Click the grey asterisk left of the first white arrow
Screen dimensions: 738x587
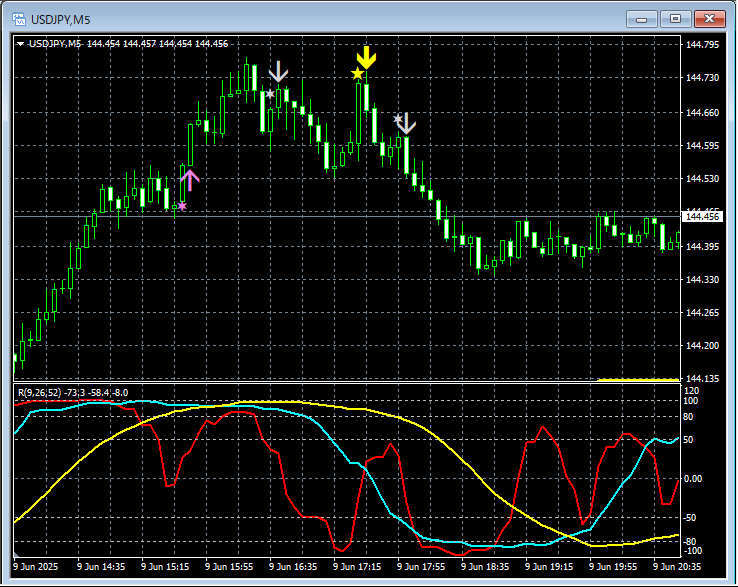(270, 94)
